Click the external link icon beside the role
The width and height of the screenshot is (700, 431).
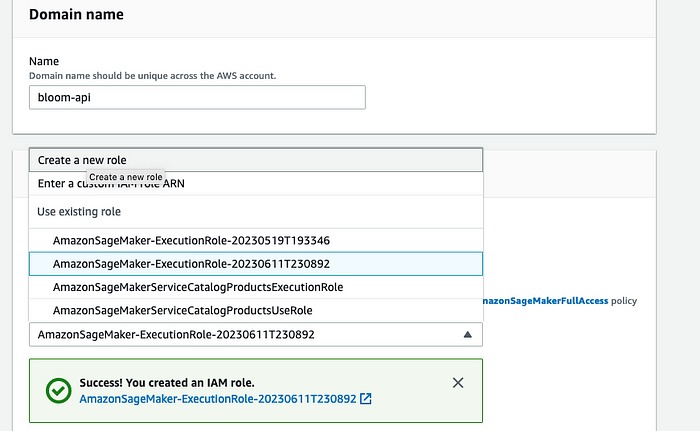pyautogui.click(x=366, y=399)
